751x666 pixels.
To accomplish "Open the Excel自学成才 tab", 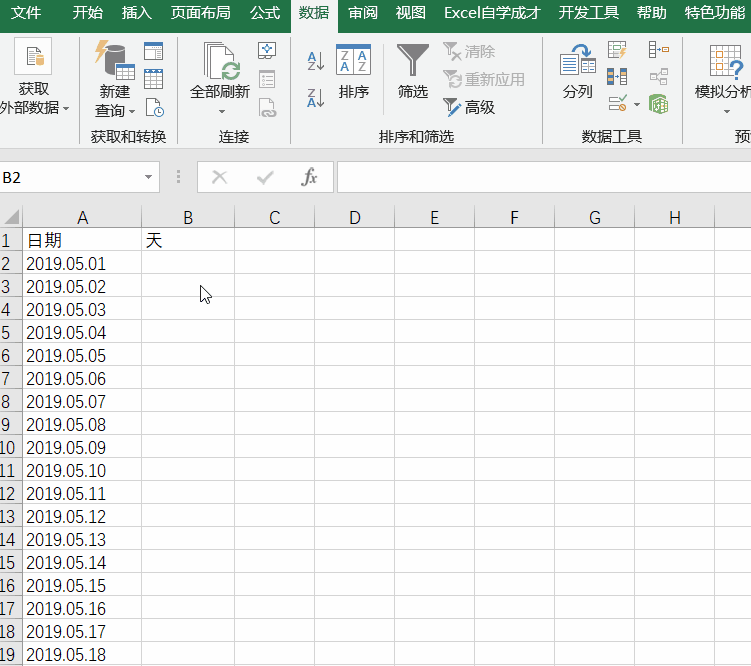I will 492,13.
